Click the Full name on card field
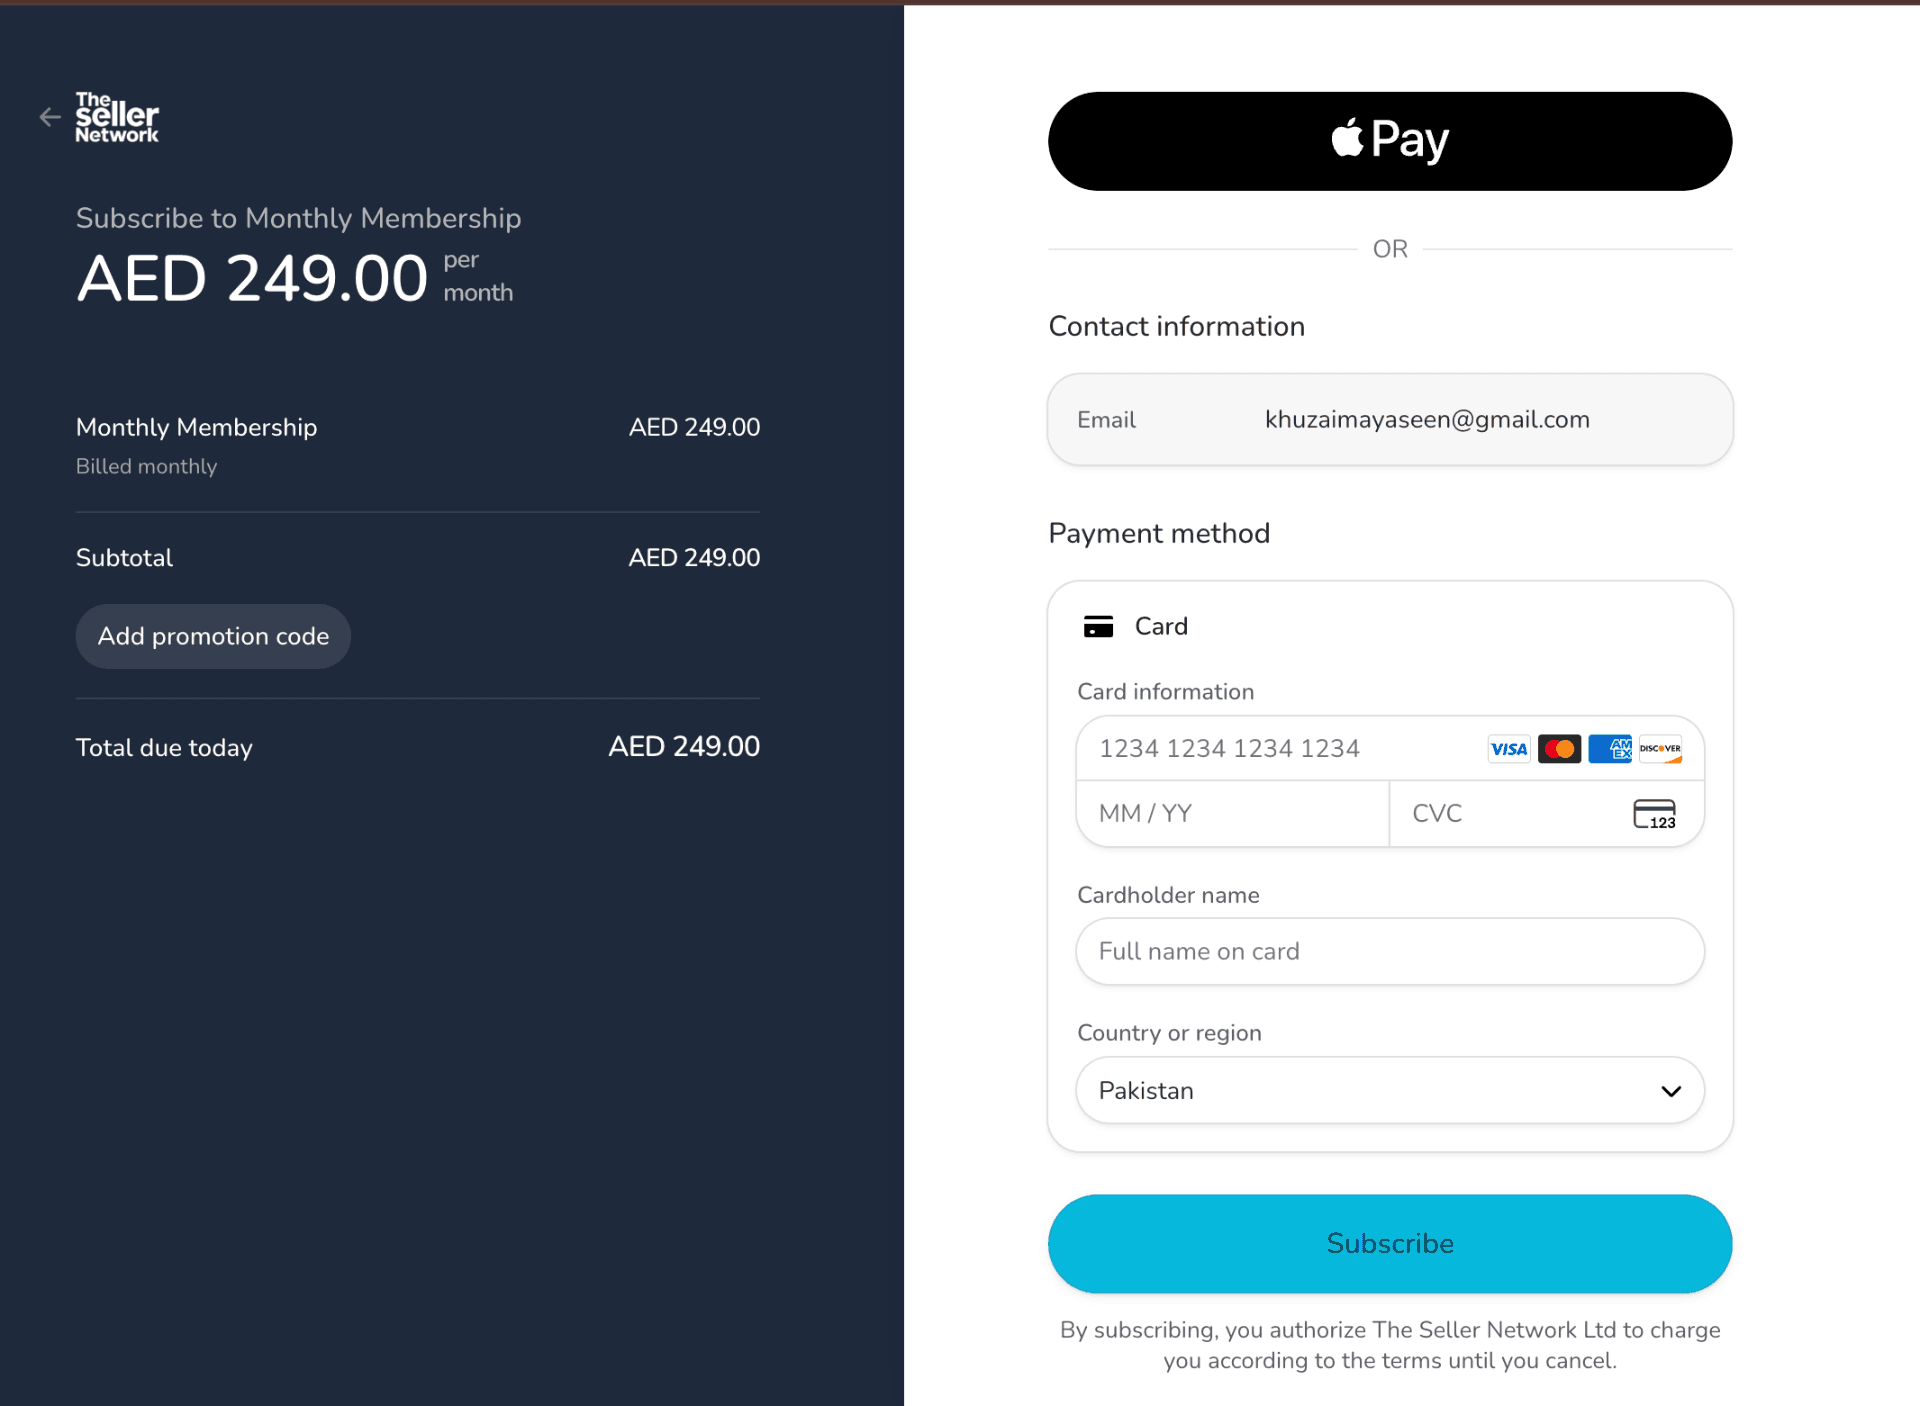The image size is (1920, 1406). point(1390,951)
